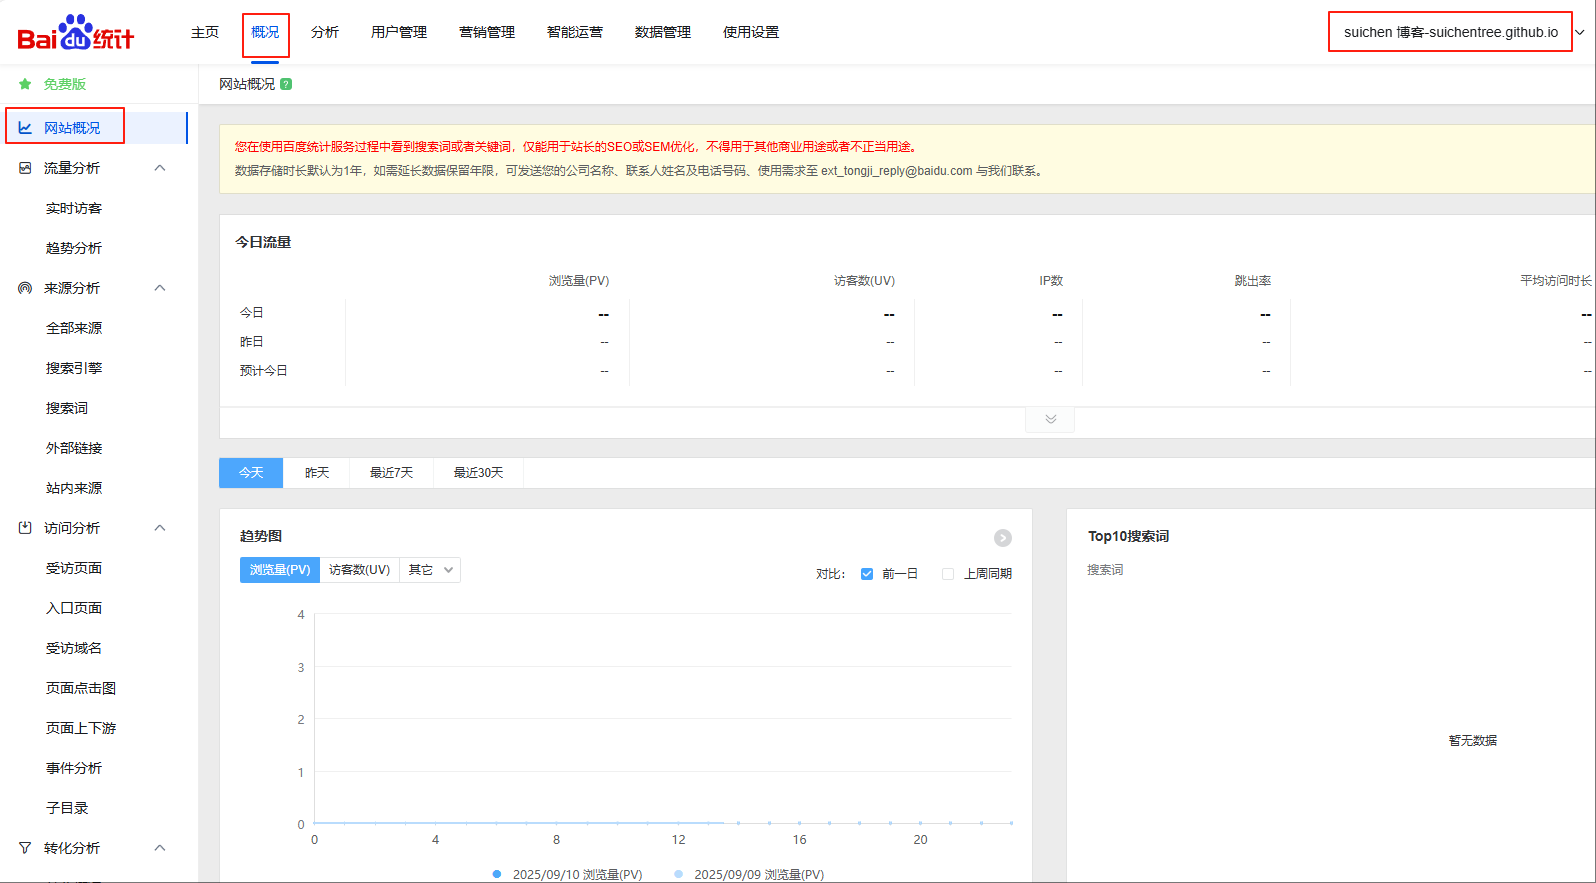Open 实时访客 in the sidebar
Viewport: 1596px width, 883px height.
tap(74, 208)
